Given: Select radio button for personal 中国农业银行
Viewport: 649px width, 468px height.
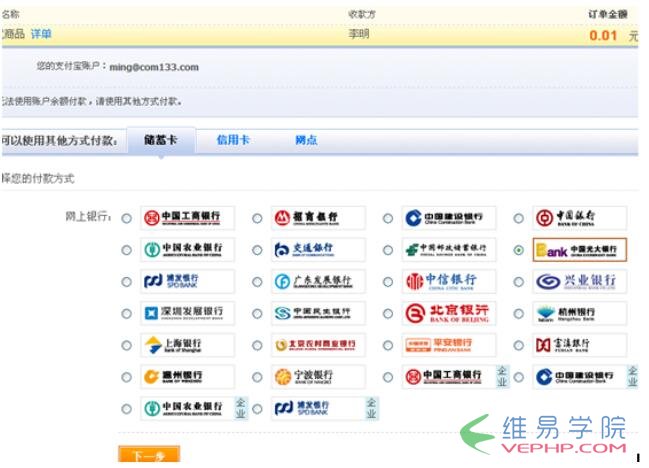Looking at the screenshot, I should coord(127,250).
